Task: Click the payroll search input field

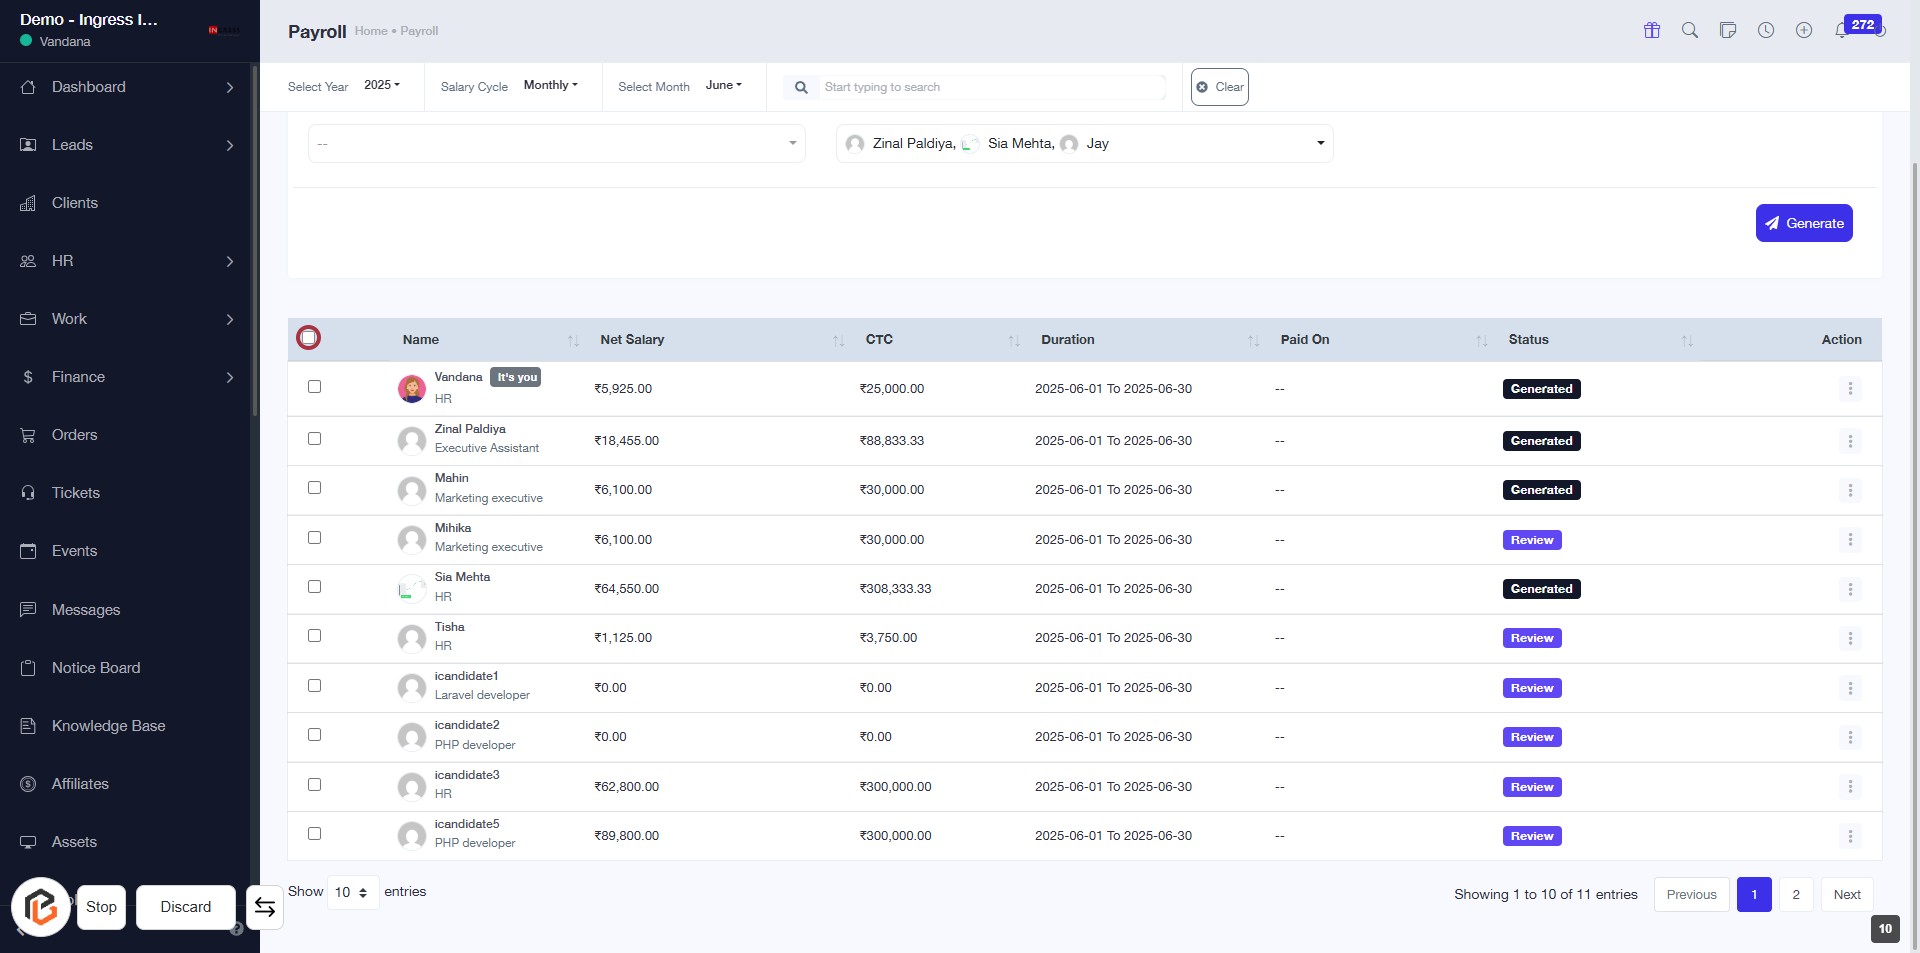Action: 990,87
